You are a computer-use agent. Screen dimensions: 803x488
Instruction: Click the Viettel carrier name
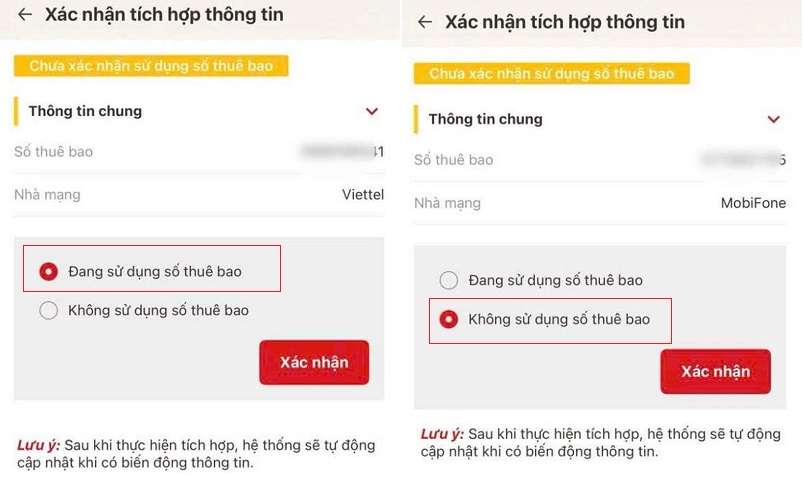(x=362, y=195)
